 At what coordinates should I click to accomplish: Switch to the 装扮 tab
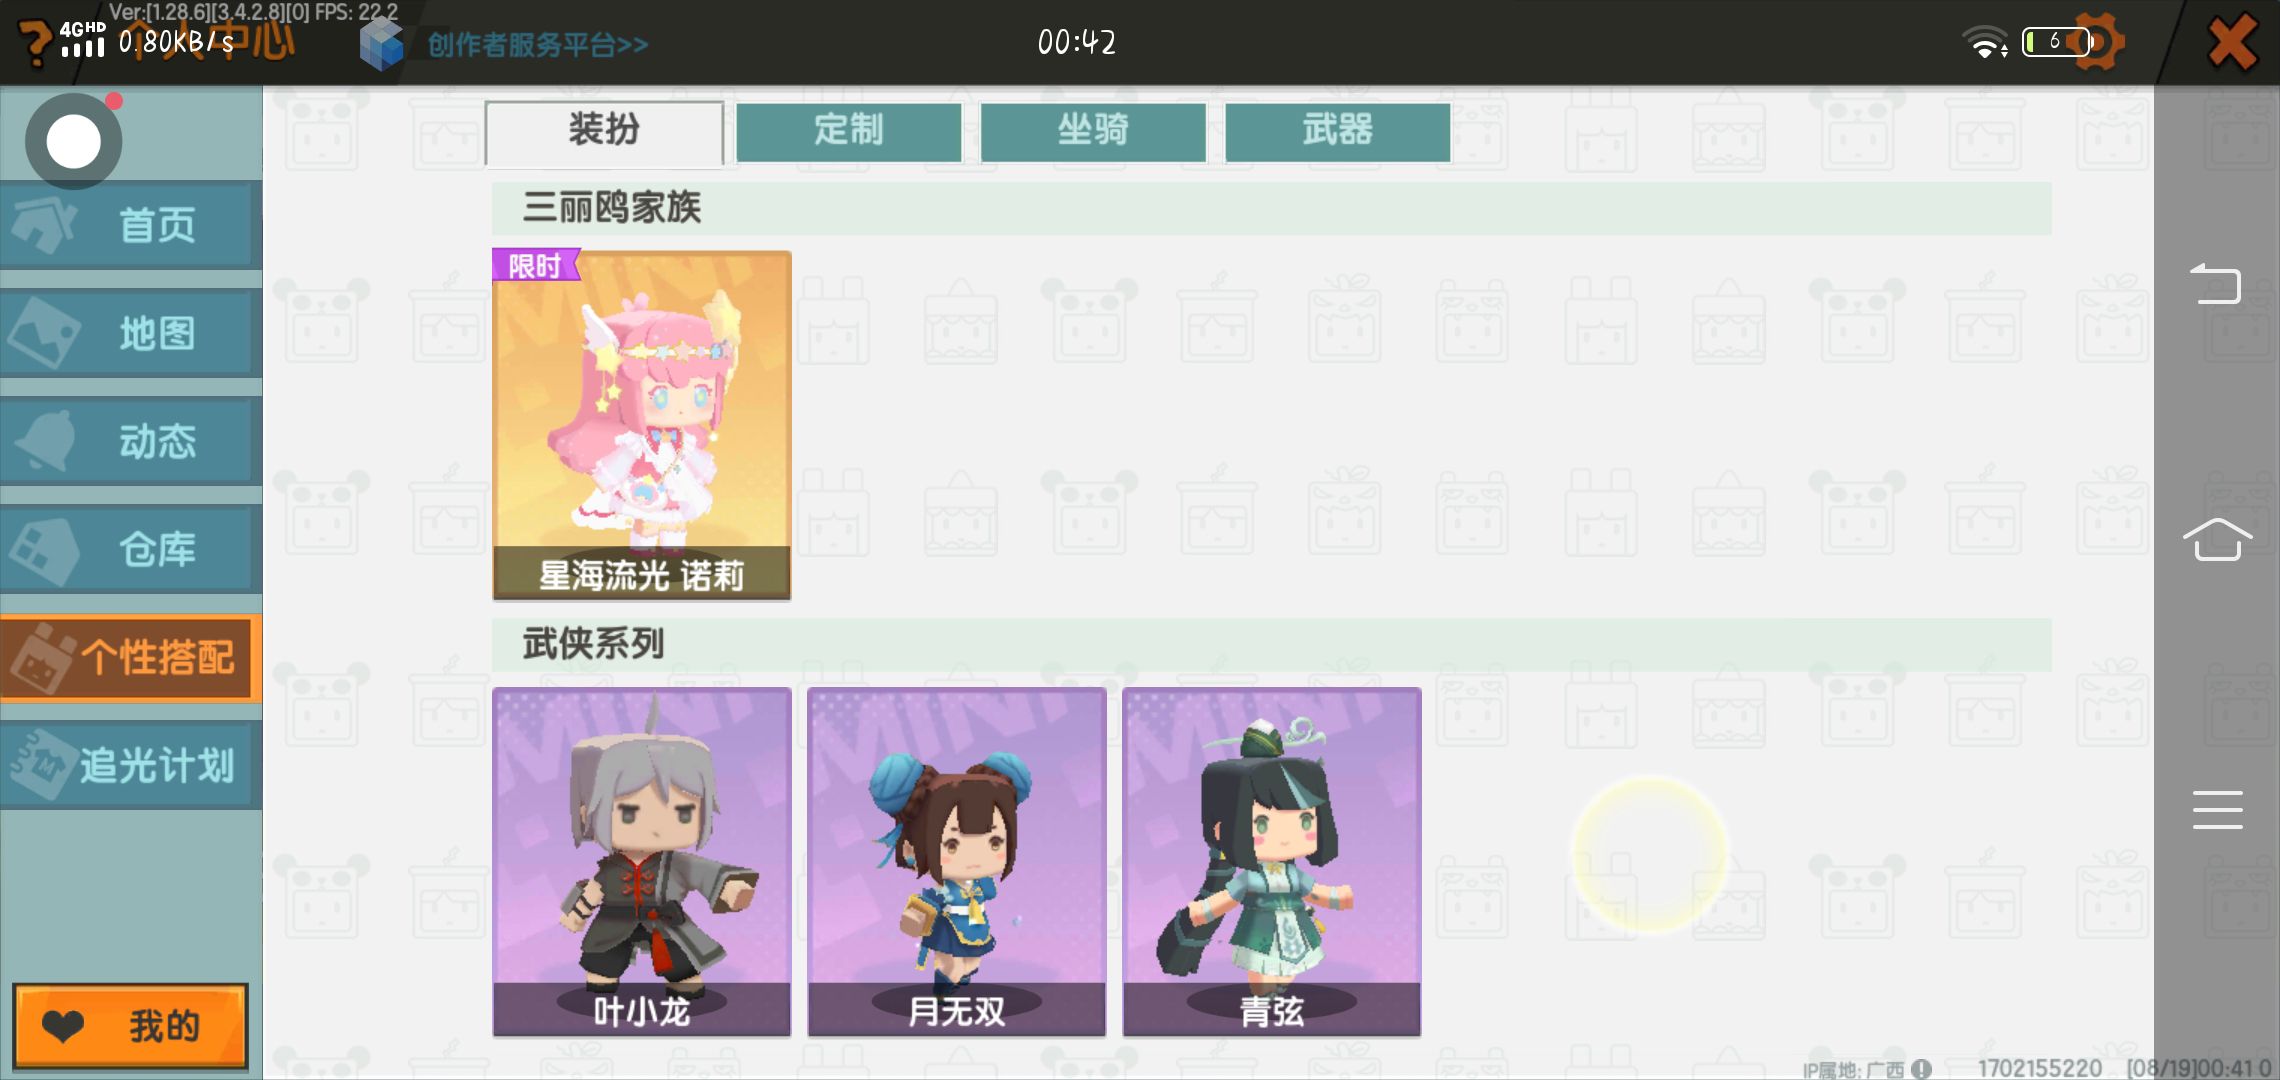pyautogui.click(x=604, y=131)
